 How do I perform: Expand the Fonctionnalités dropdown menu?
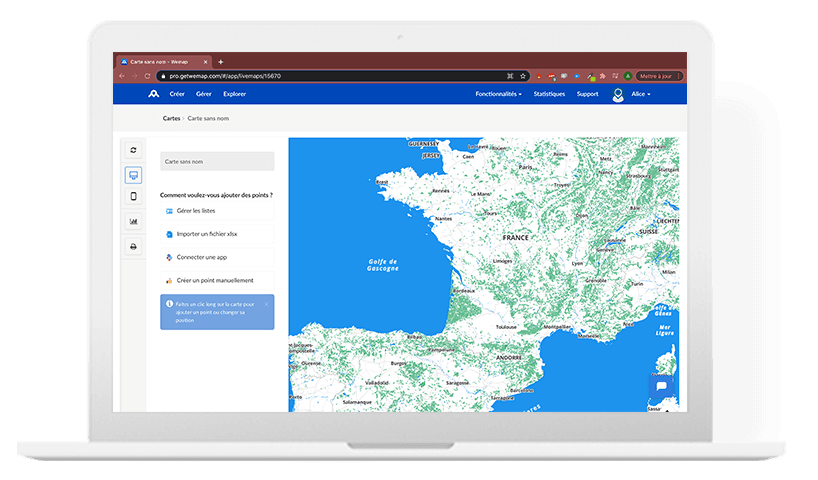498,94
